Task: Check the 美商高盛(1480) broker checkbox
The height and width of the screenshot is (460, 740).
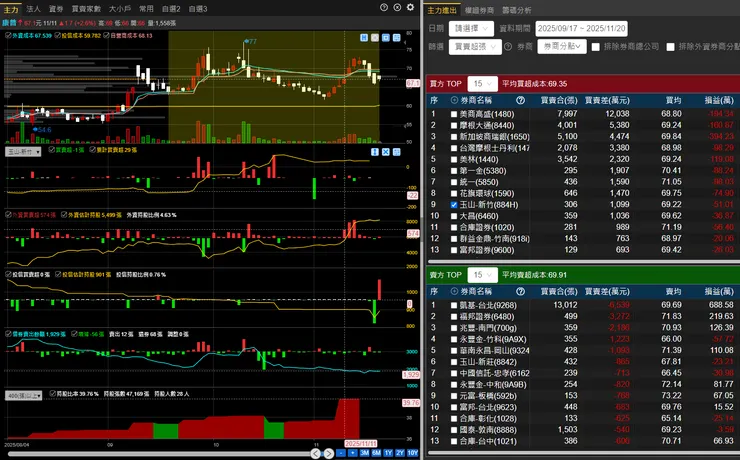Action: click(454, 114)
